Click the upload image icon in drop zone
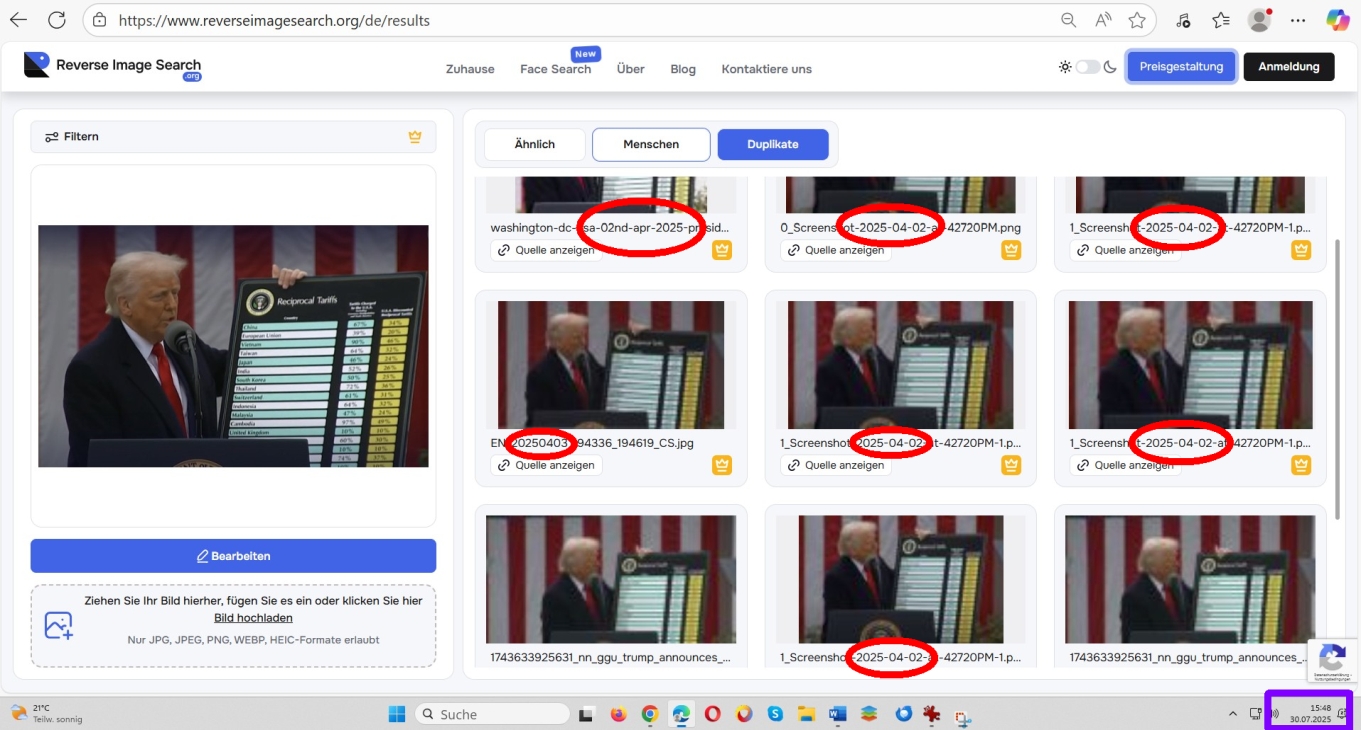The width and height of the screenshot is (1361, 730). click(x=59, y=626)
